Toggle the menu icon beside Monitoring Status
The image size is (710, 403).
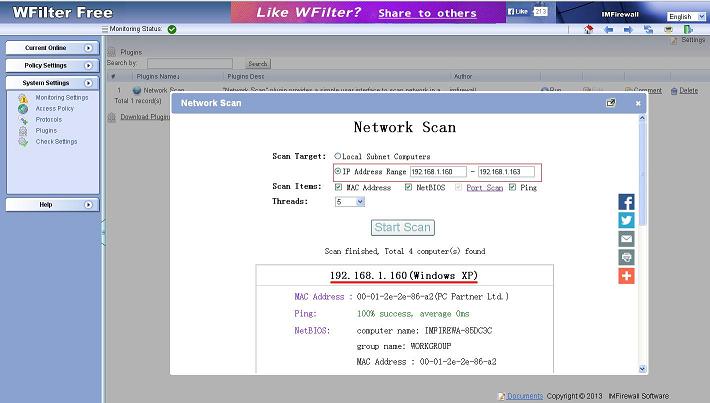pyautogui.click(x=105, y=29)
